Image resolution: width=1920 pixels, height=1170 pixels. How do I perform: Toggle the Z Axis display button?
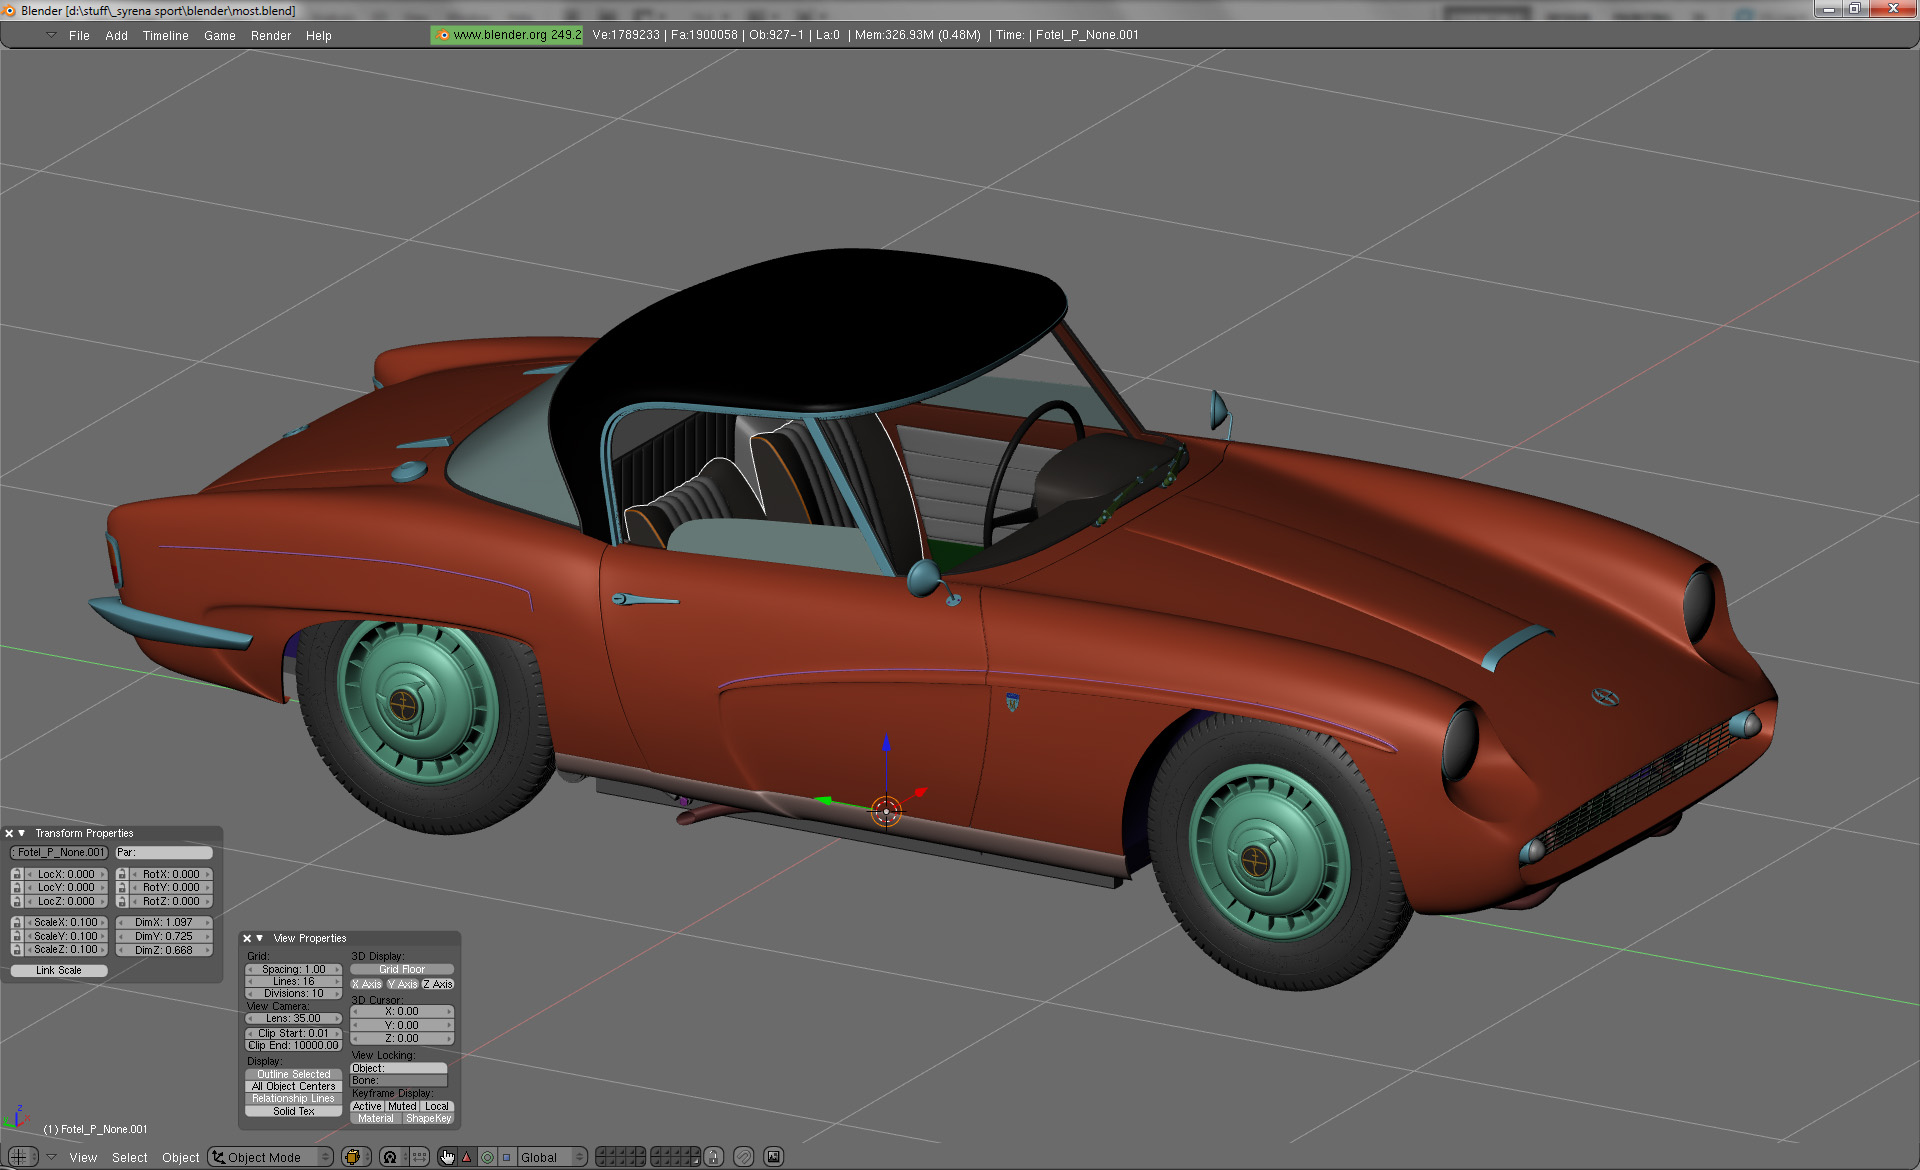[438, 984]
